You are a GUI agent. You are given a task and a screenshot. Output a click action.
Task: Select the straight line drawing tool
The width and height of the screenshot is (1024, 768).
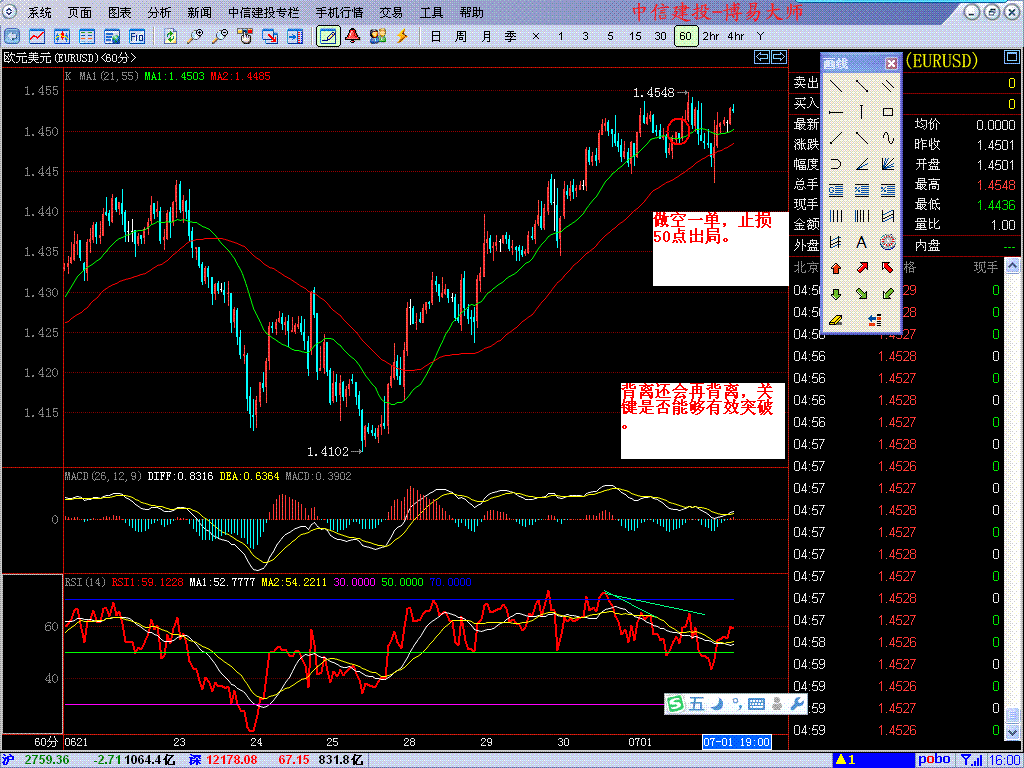click(835, 86)
